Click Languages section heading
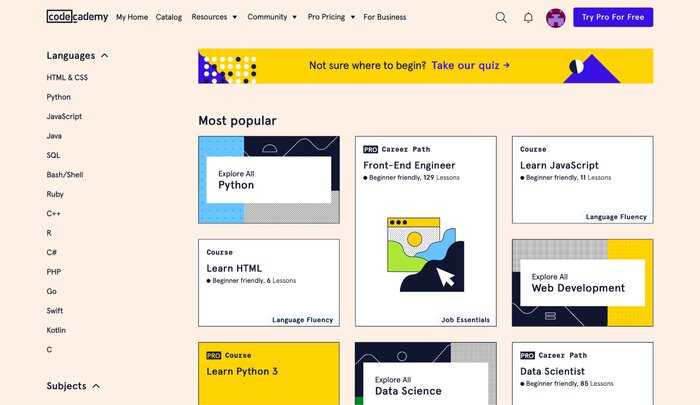 (71, 56)
